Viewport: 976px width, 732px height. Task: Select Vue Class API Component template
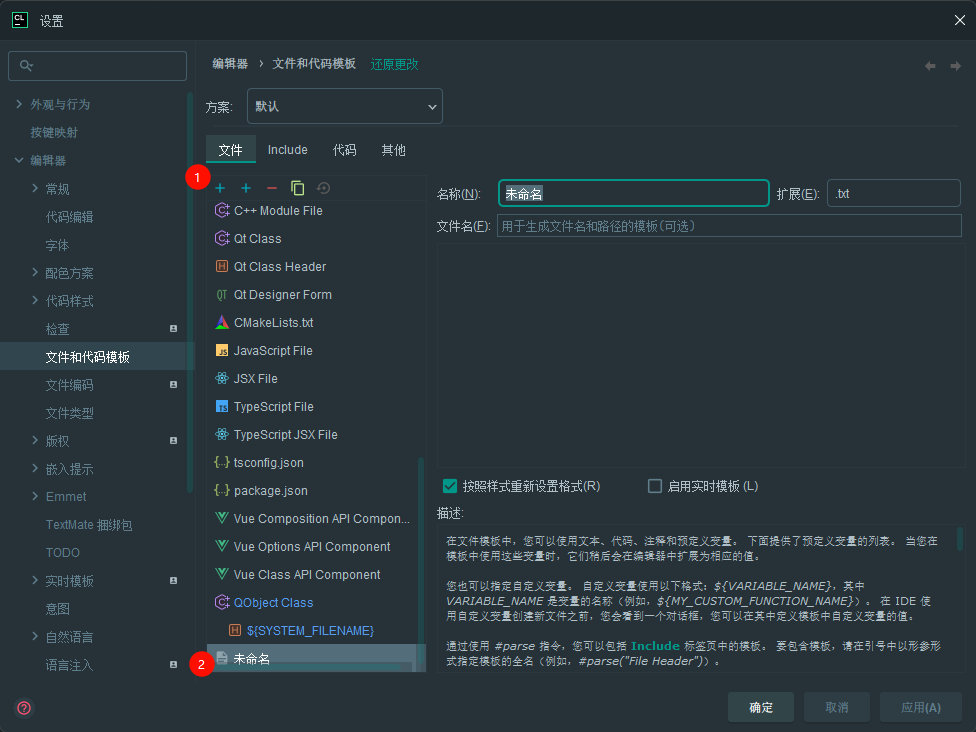[316, 575]
